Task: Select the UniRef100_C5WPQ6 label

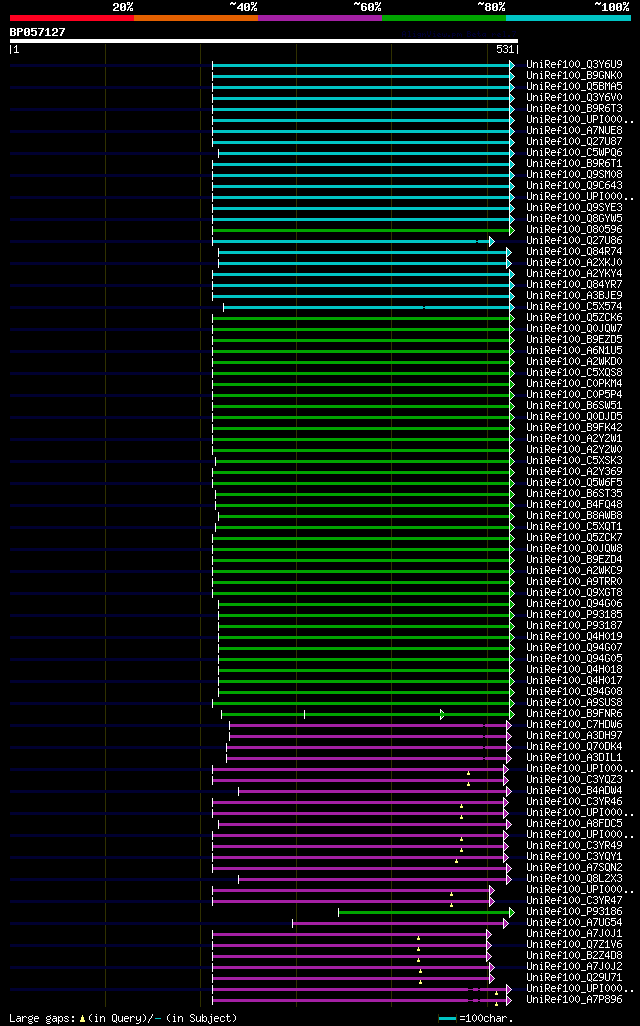Action: coord(575,153)
